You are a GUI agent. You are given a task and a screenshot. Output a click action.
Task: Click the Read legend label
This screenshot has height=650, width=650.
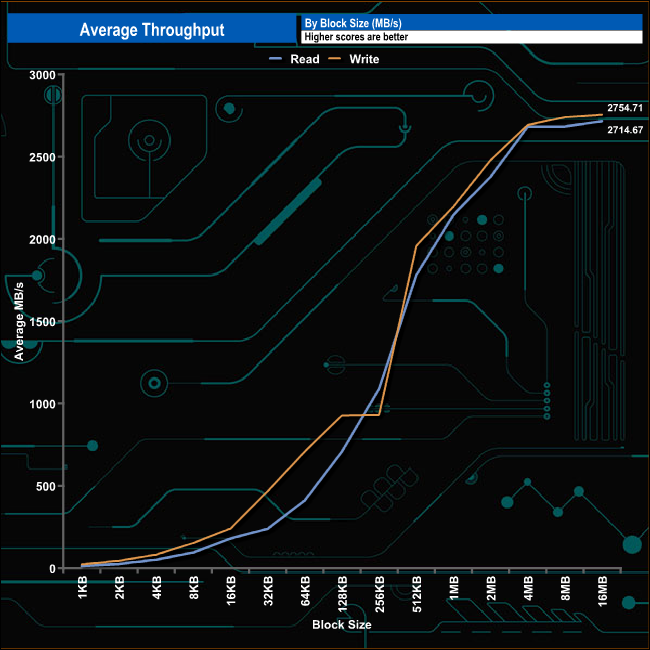(305, 59)
